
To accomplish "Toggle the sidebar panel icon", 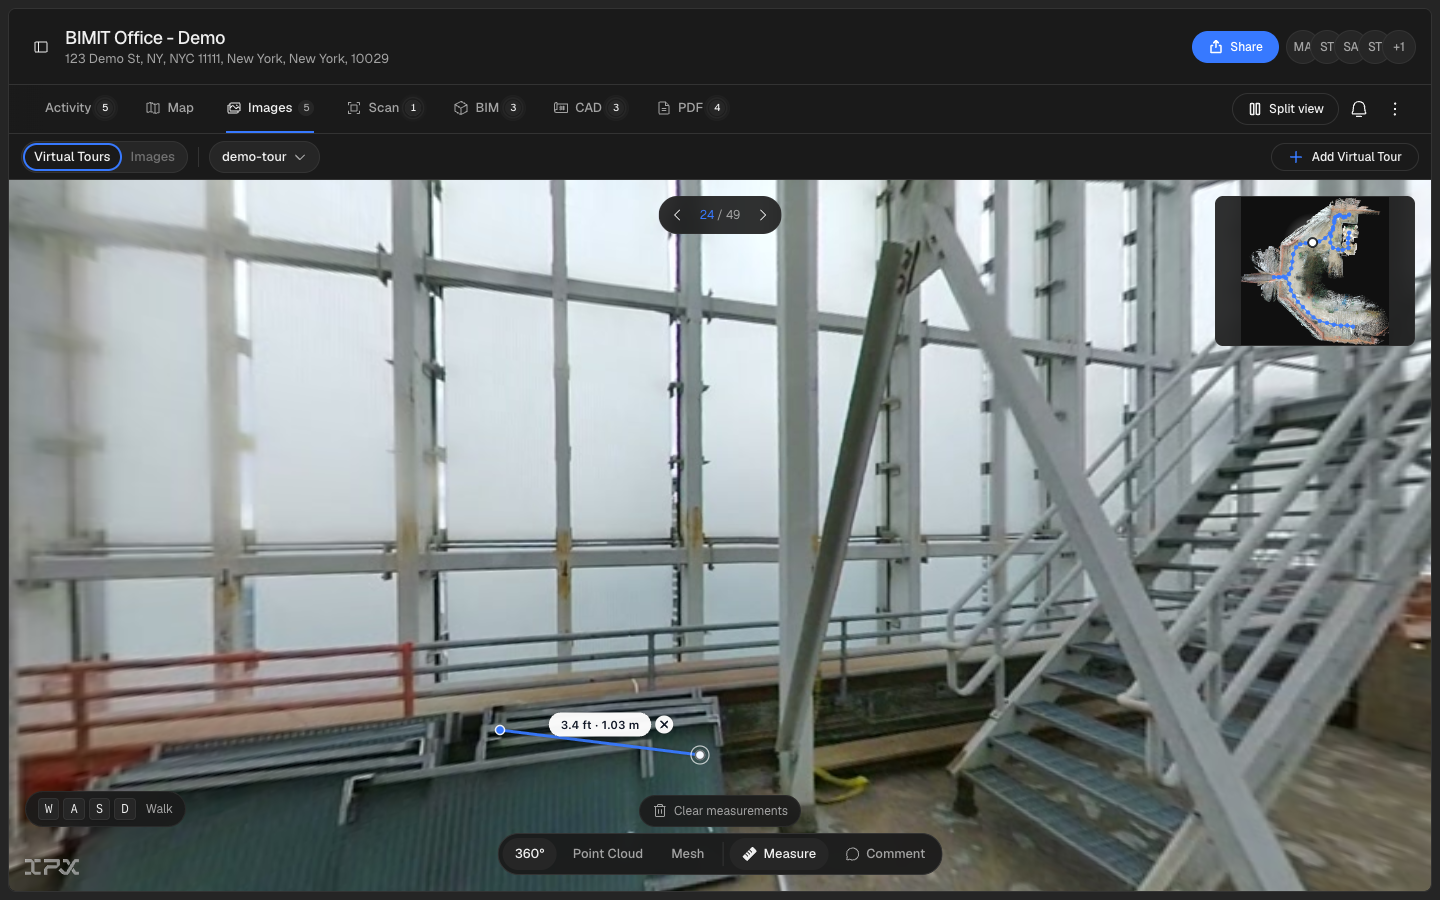I will coord(41,47).
